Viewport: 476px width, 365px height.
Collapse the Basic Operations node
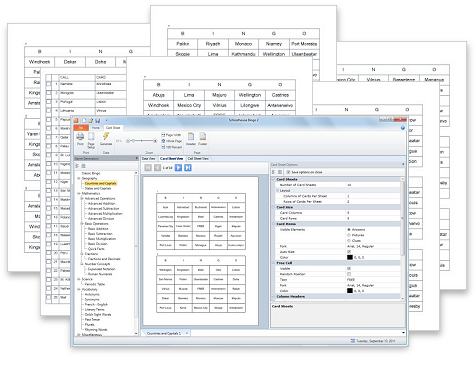[x=82, y=224]
